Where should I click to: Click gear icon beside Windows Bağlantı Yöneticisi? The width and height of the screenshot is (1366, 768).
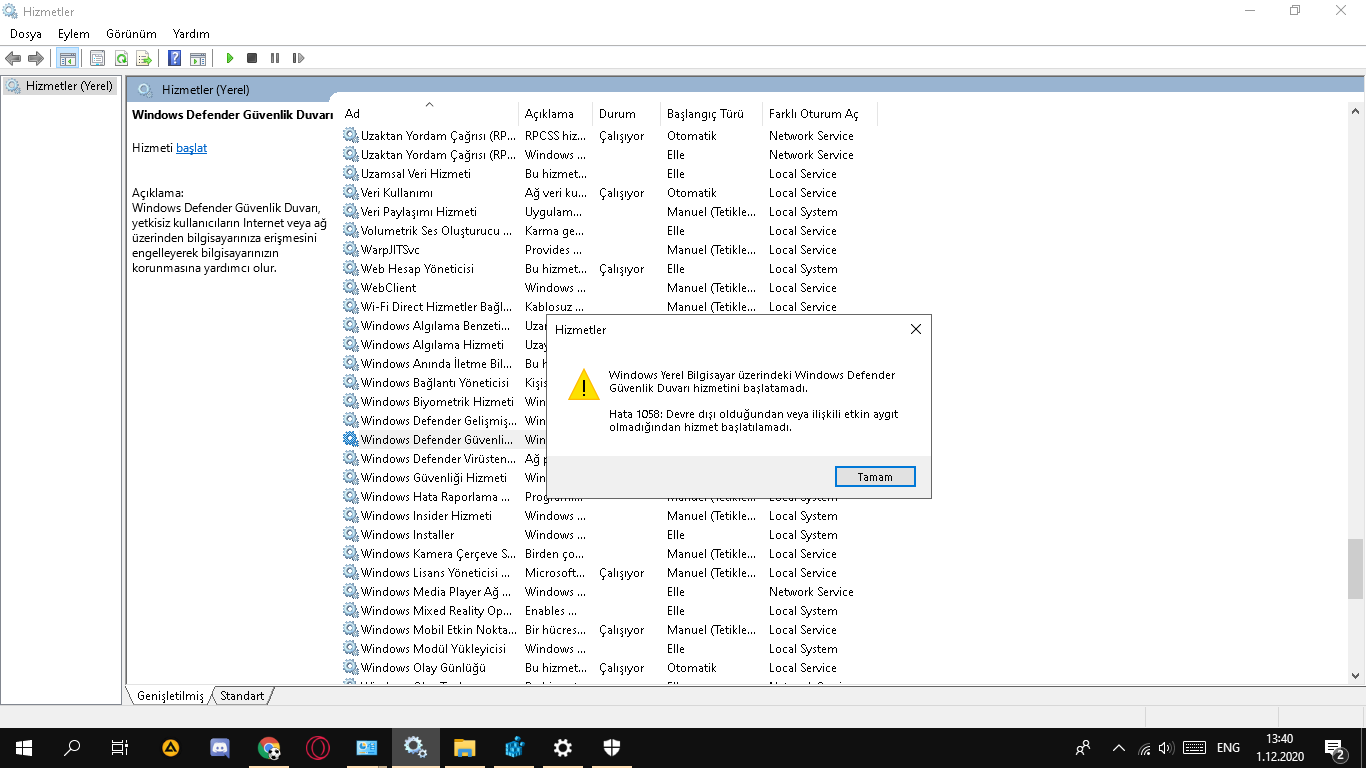click(350, 382)
